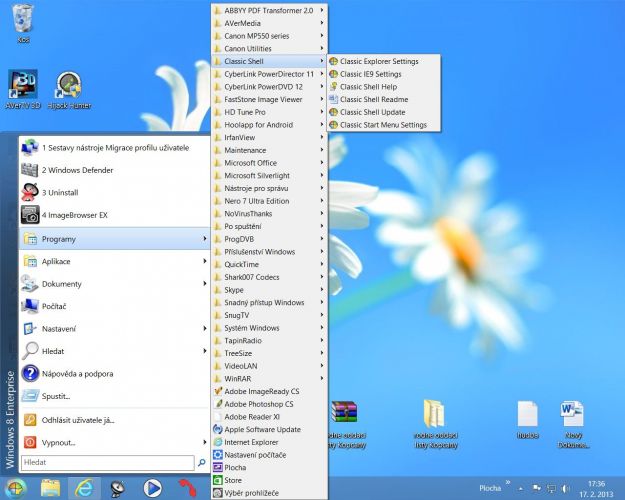Open Classic Shell Readme
Viewport: 625px width, 500px height.
[384, 100]
